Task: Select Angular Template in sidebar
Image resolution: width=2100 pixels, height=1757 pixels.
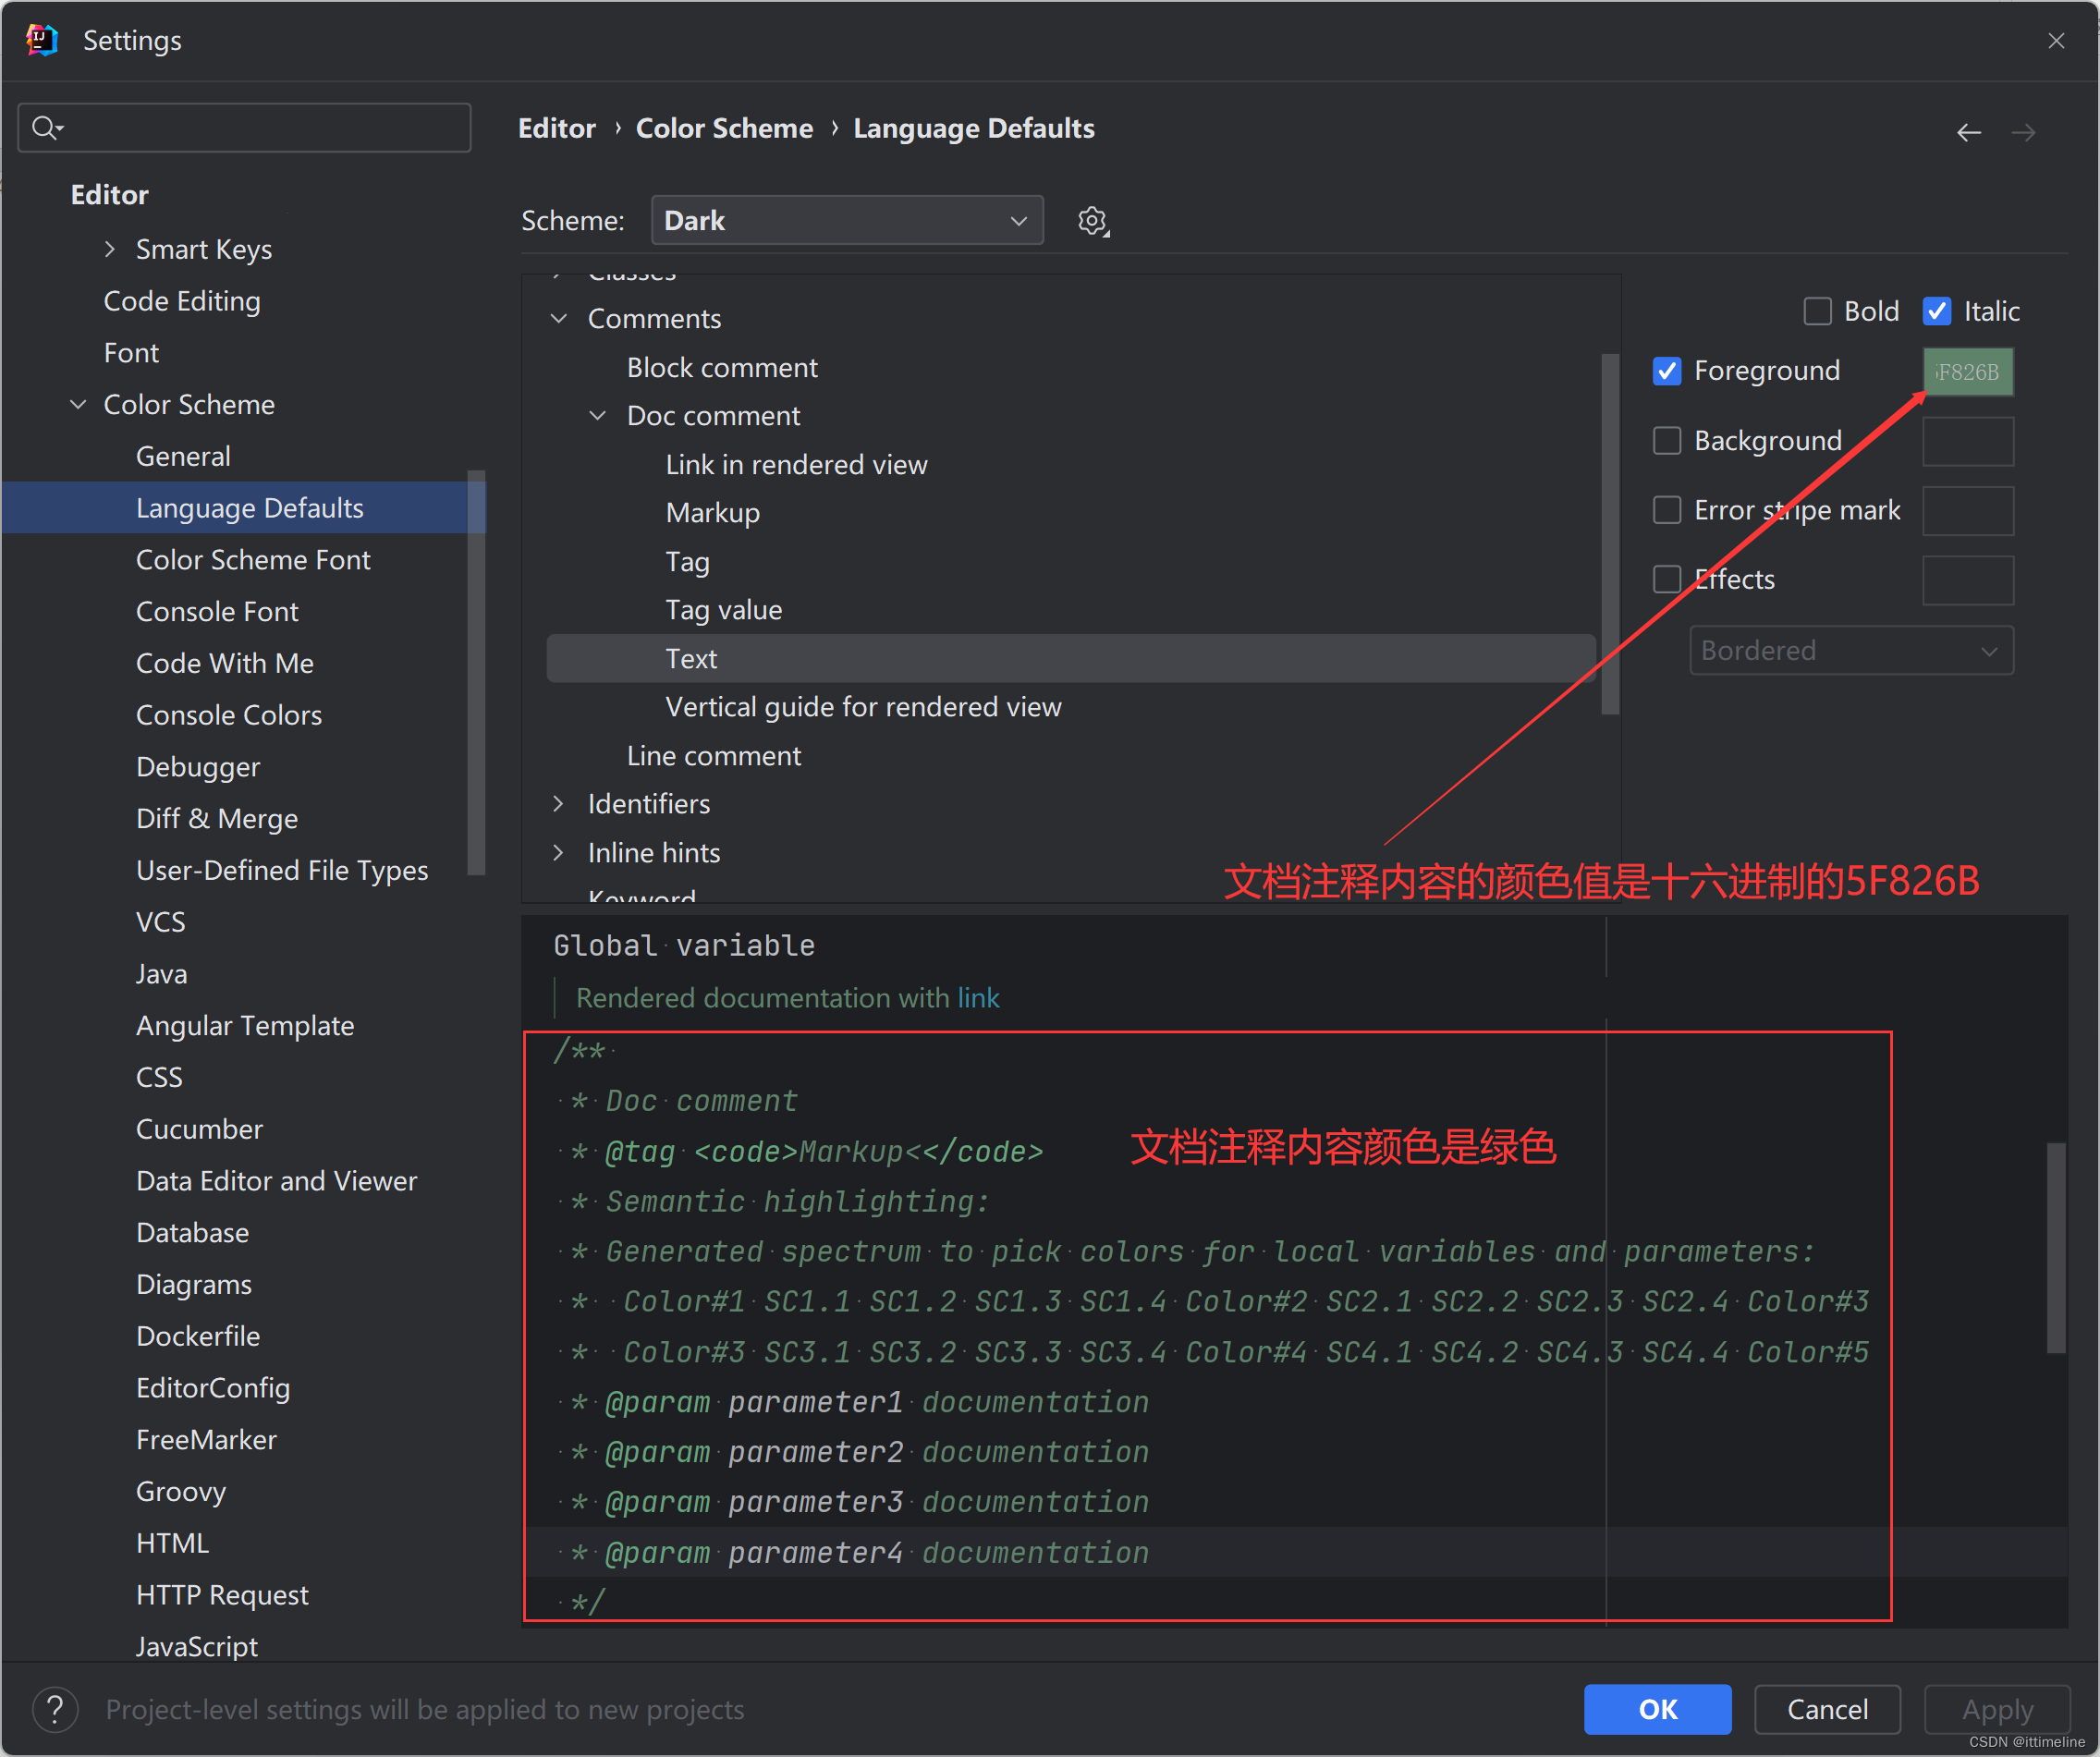Action: pyautogui.click(x=245, y=1026)
